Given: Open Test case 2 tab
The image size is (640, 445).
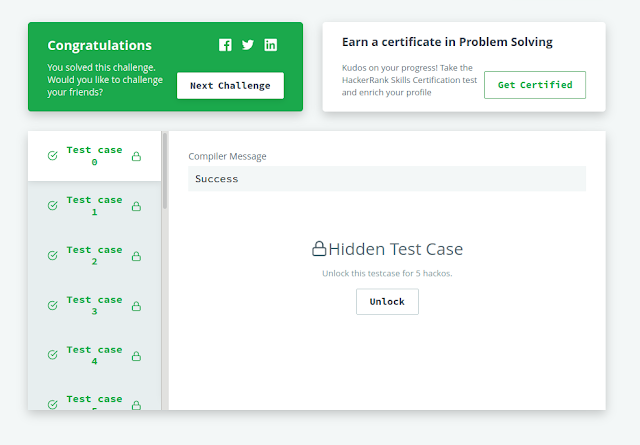Looking at the screenshot, I should pyautogui.click(x=94, y=256).
